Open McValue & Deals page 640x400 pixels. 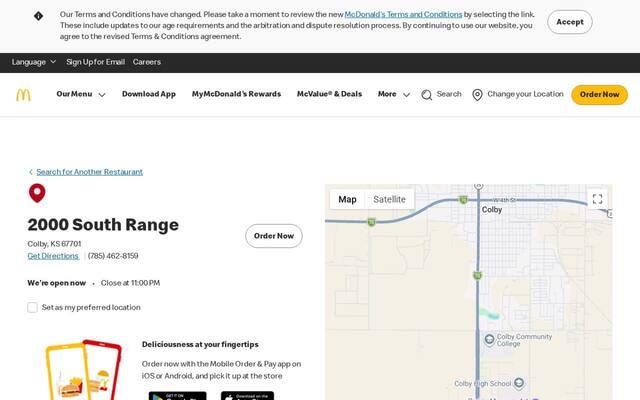[329, 94]
